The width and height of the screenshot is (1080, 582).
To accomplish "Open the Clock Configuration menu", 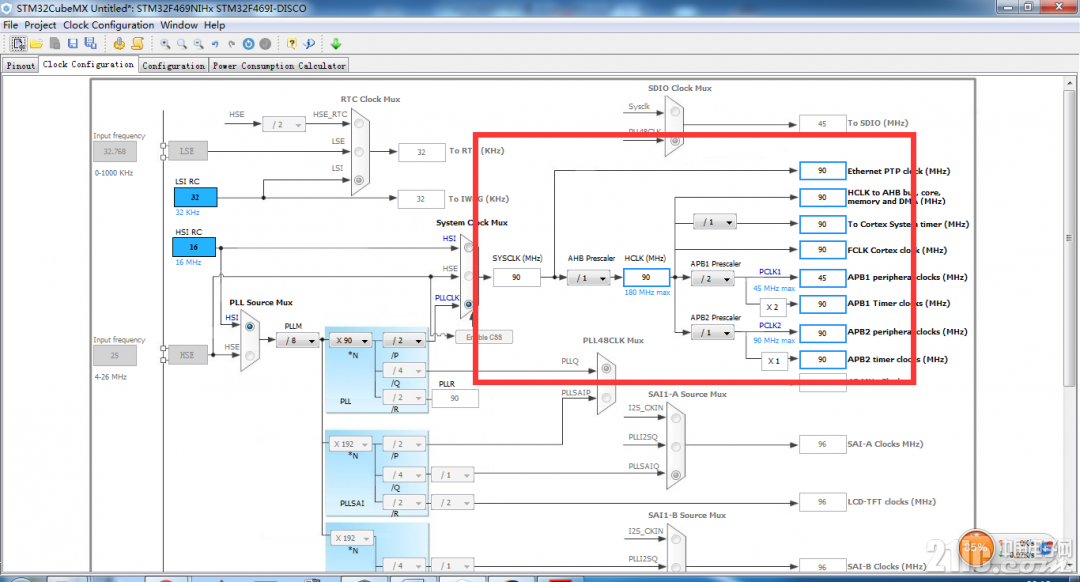I will 109,25.
